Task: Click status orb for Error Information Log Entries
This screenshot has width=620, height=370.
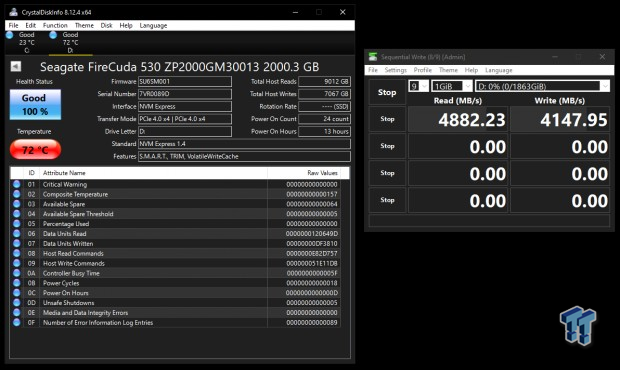Action: coord(17,323)
